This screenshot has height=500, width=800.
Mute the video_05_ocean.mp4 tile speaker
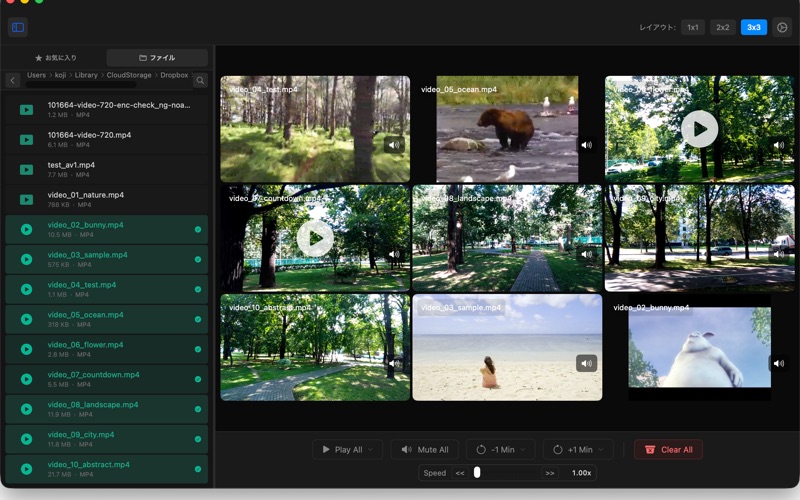coord(587,145)
